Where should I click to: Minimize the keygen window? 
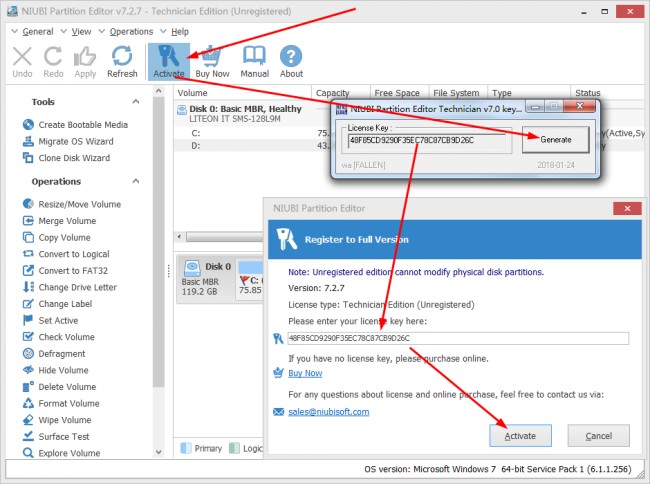pos(535,107)
